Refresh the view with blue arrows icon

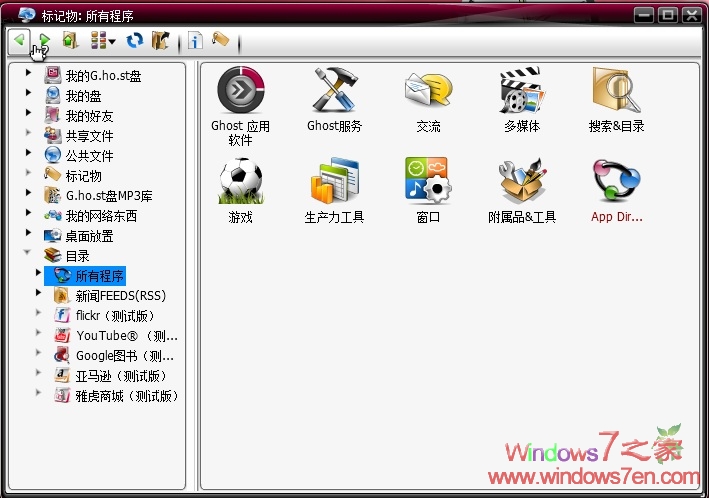(135, 40)
